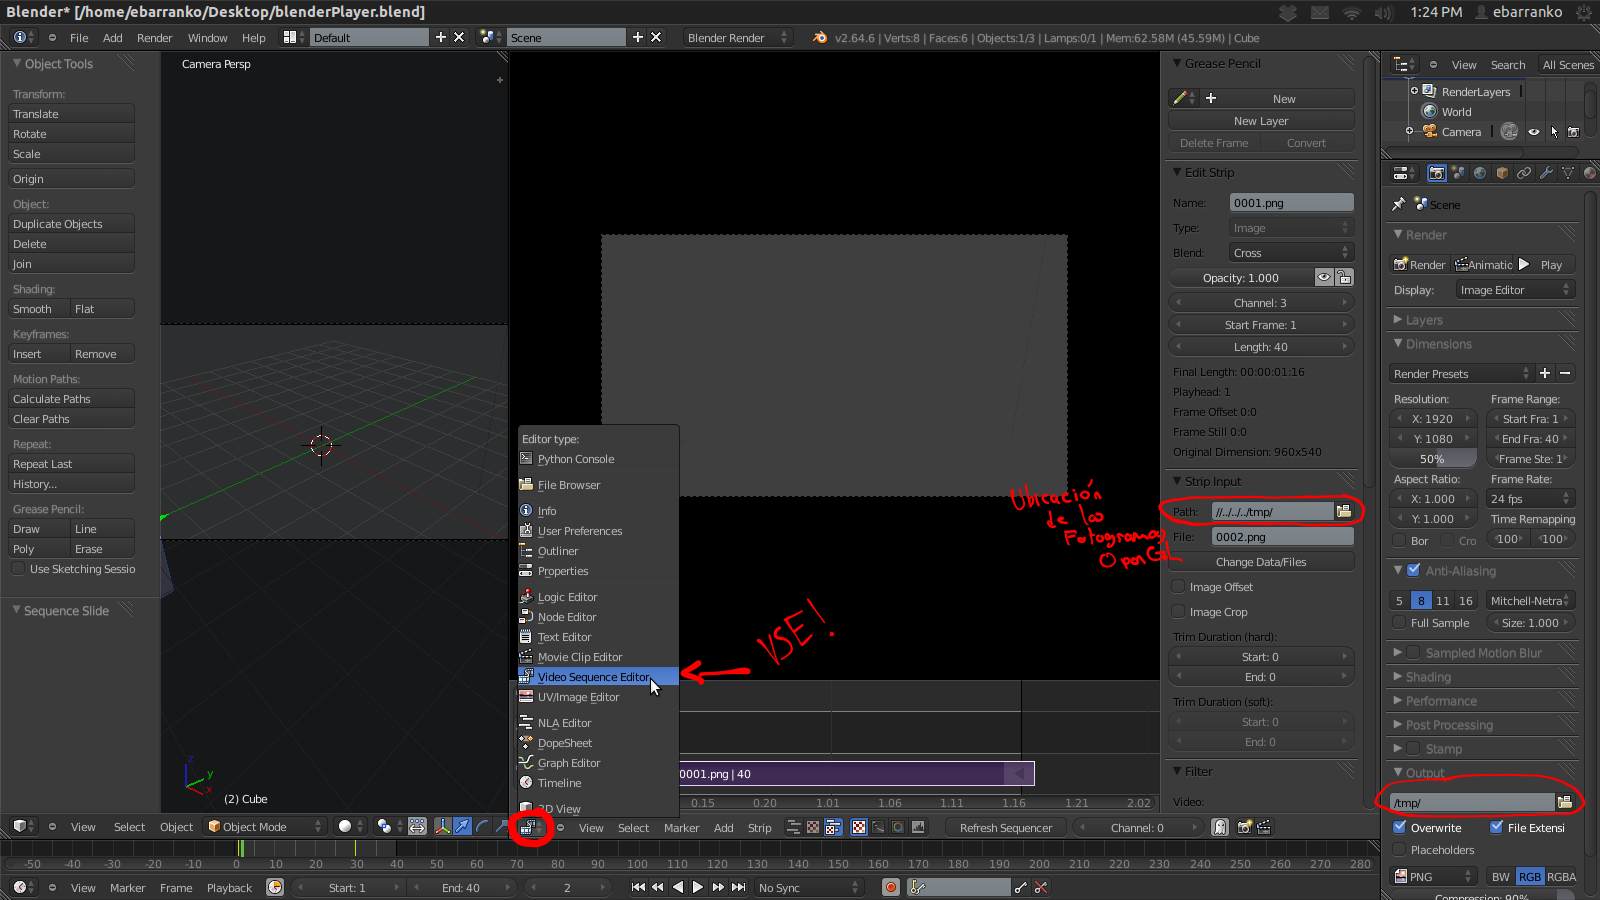Viewport: 1600px width, 900px height.
Task: Click the chroma vectorscope display icon
Action: point(898,827)
